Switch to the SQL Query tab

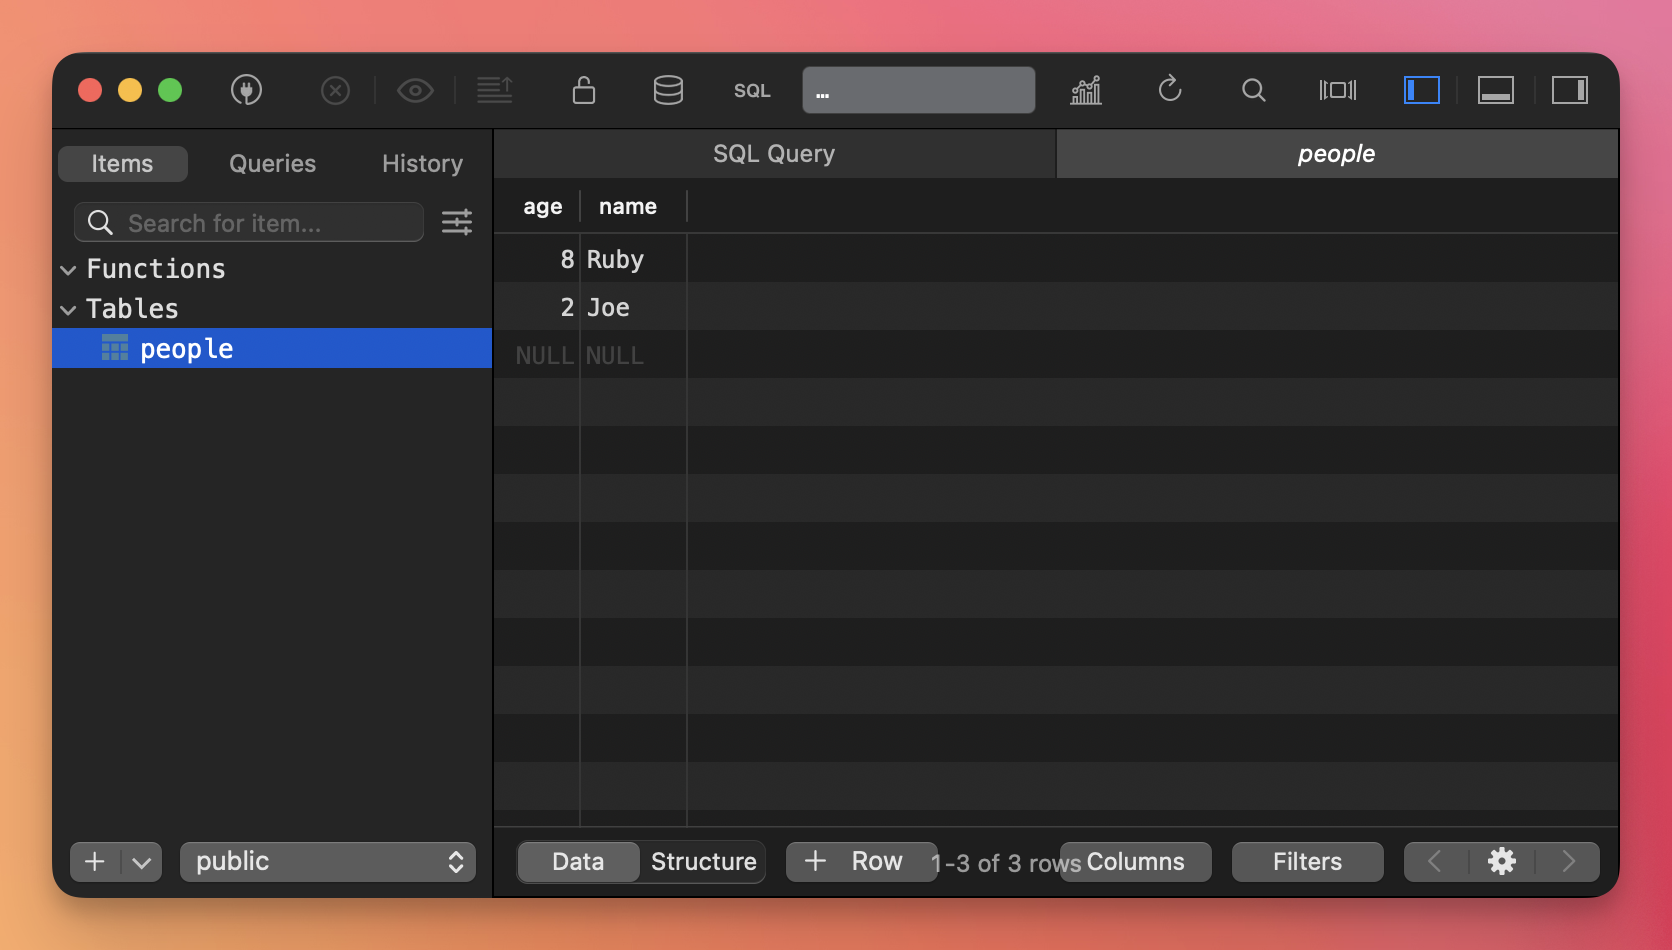[774, 154]
